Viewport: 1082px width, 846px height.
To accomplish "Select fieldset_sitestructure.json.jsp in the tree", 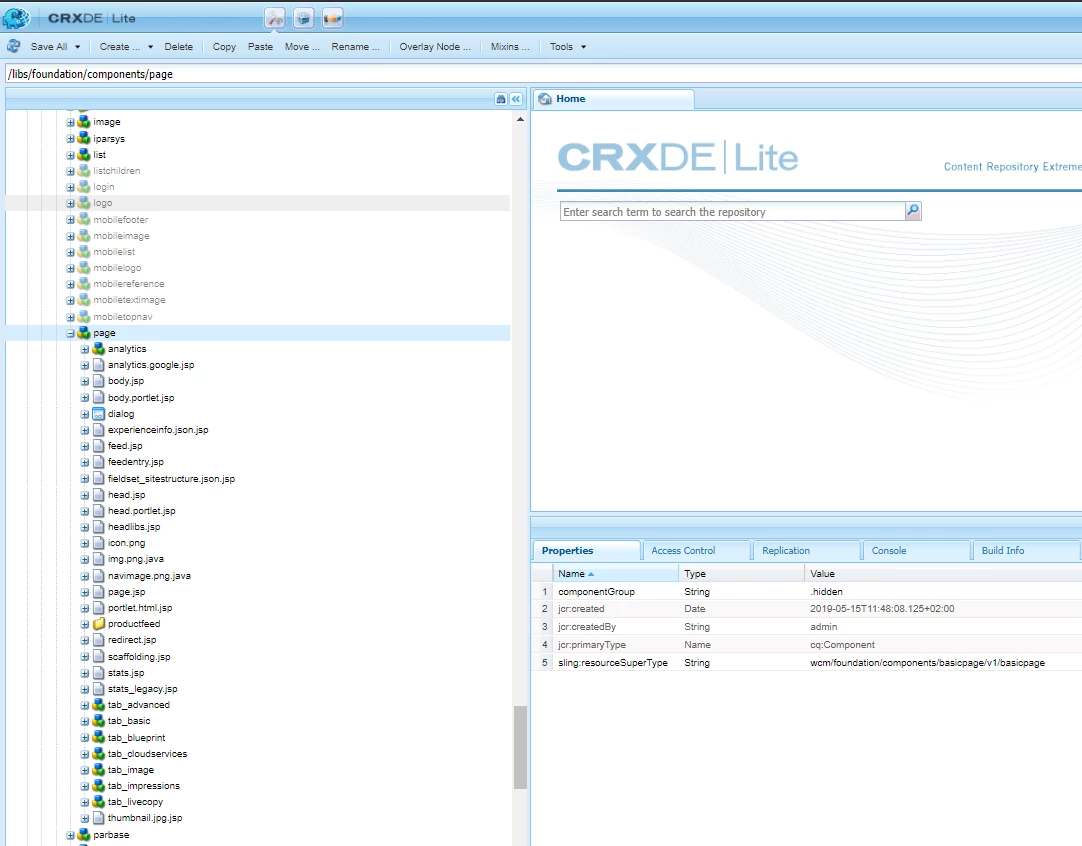I will [171, 479].
